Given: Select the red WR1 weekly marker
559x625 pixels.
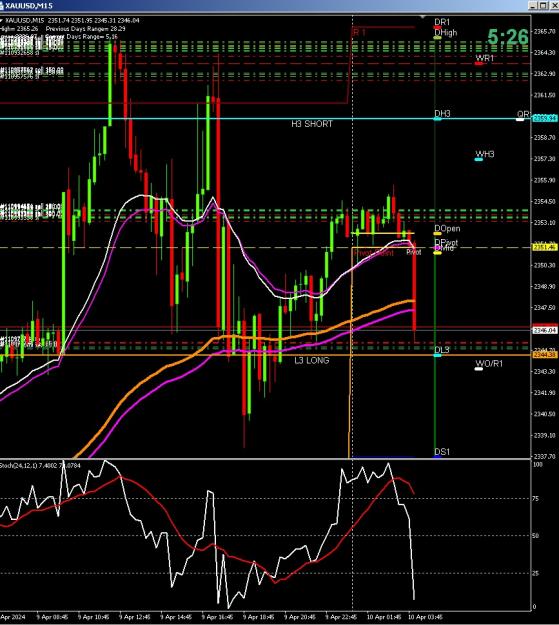Looking at the screenshot, I should click(x=479, y=63).
